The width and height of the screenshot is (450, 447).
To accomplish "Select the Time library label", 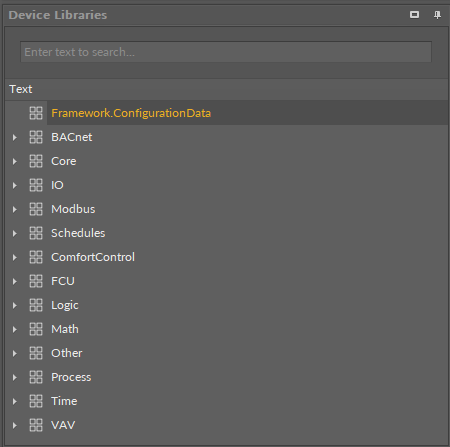I will [x=64, y=401].
